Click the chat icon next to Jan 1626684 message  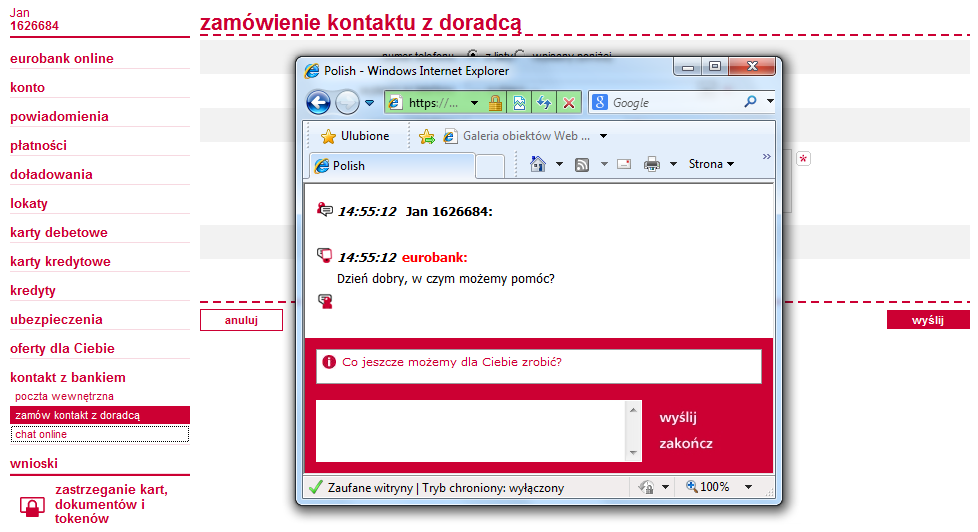point(325,210)
